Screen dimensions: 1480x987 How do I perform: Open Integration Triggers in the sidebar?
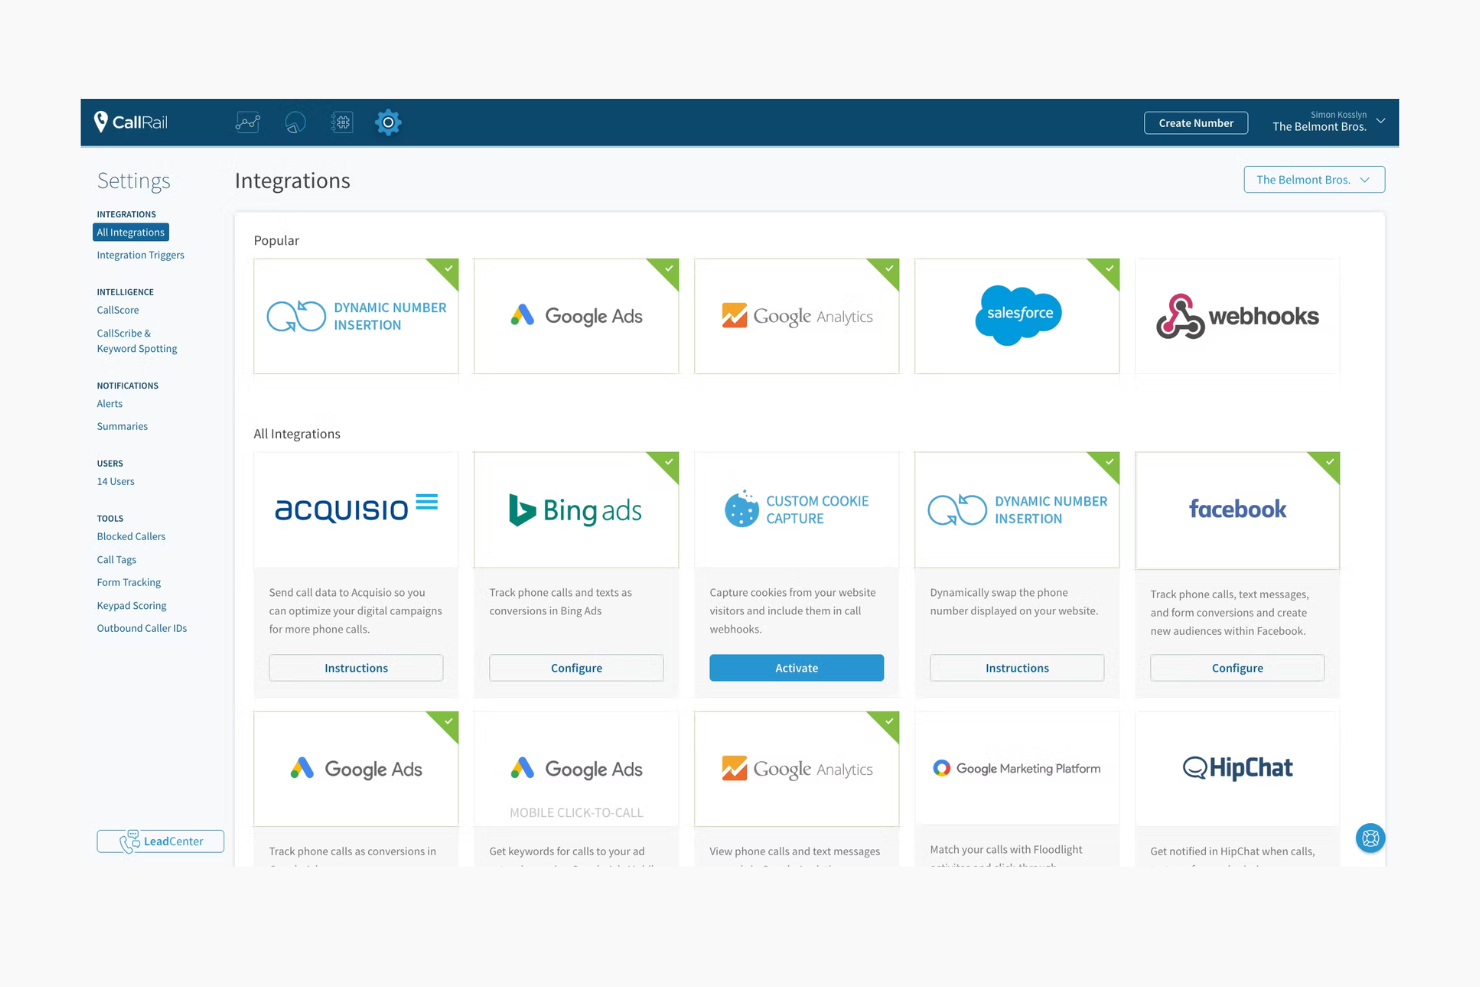coord(141,255)
